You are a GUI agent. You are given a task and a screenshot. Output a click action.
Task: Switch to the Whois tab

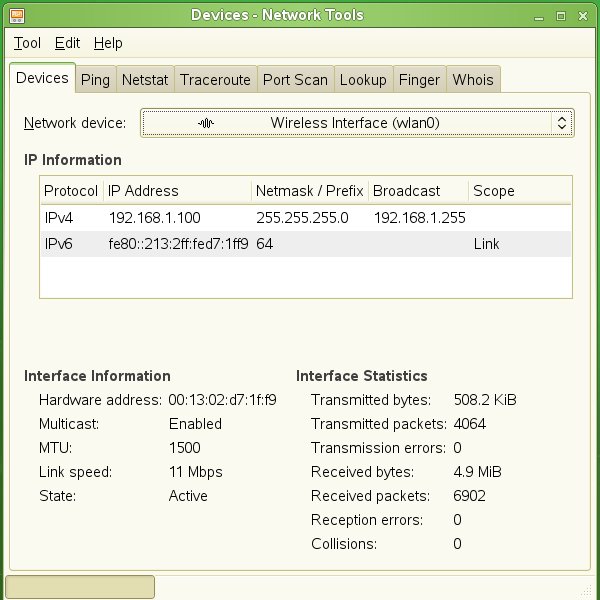[x=473, y=80]
